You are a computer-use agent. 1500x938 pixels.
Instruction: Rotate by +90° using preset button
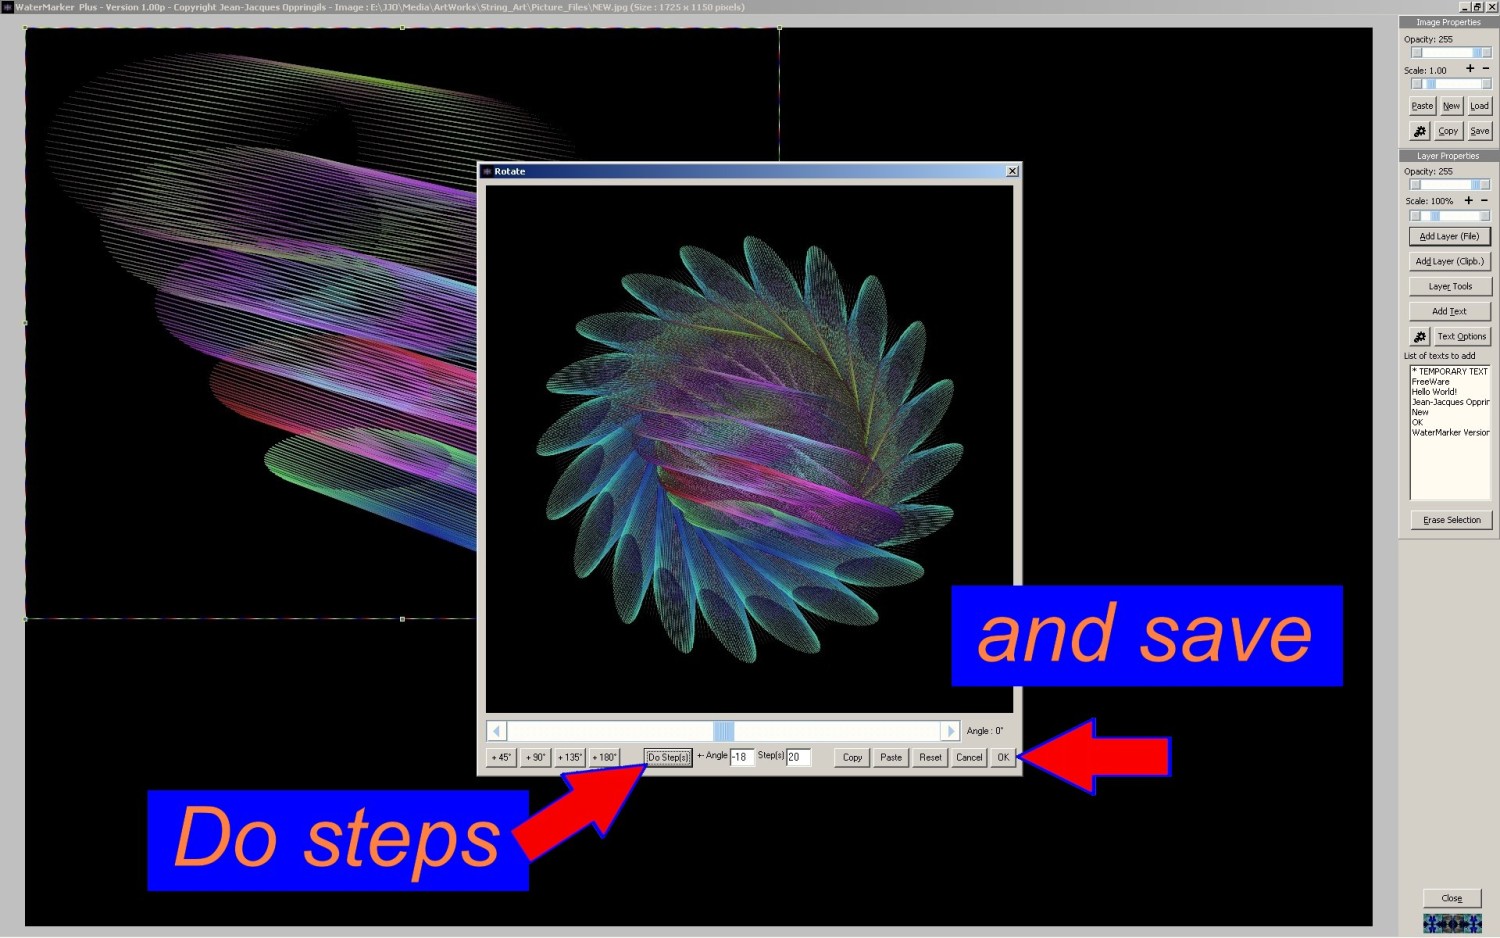click(536, 758)
